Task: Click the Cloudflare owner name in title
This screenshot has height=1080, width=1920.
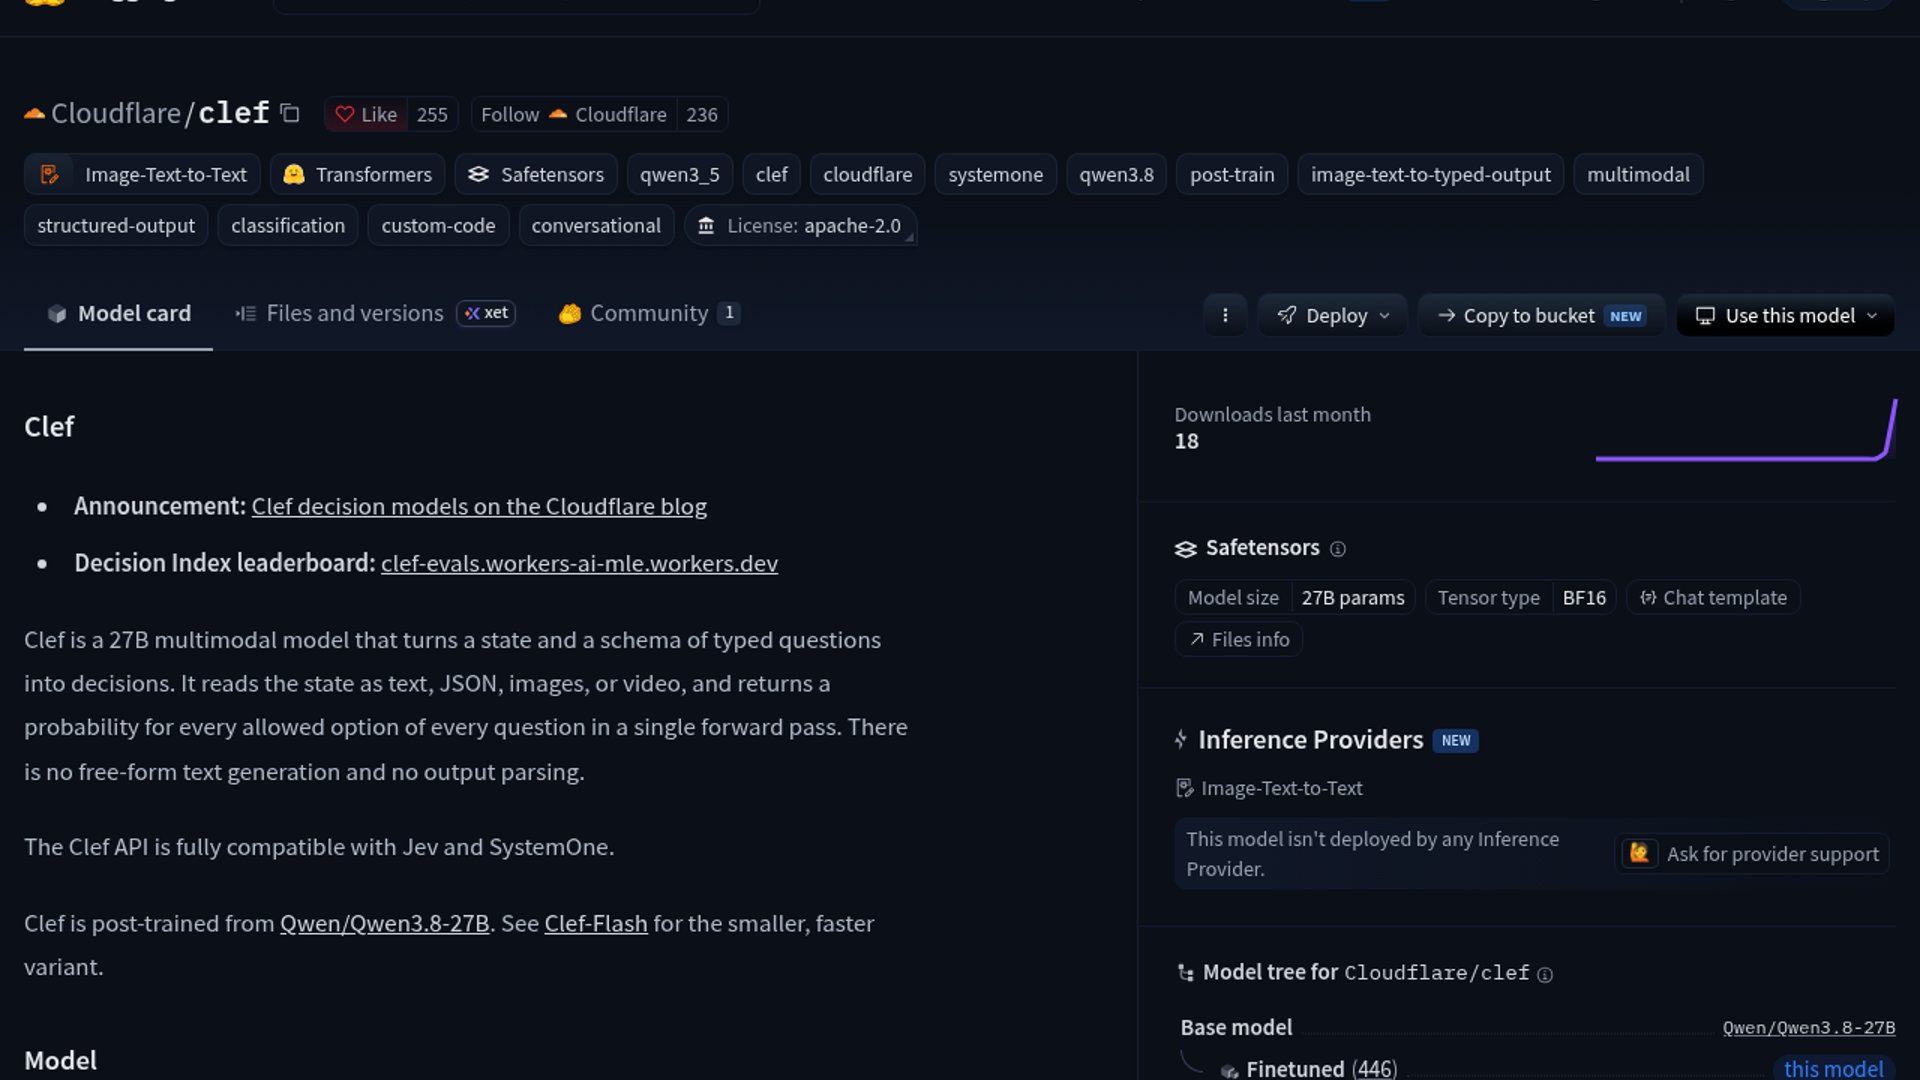Action: (x=115, y=113)
